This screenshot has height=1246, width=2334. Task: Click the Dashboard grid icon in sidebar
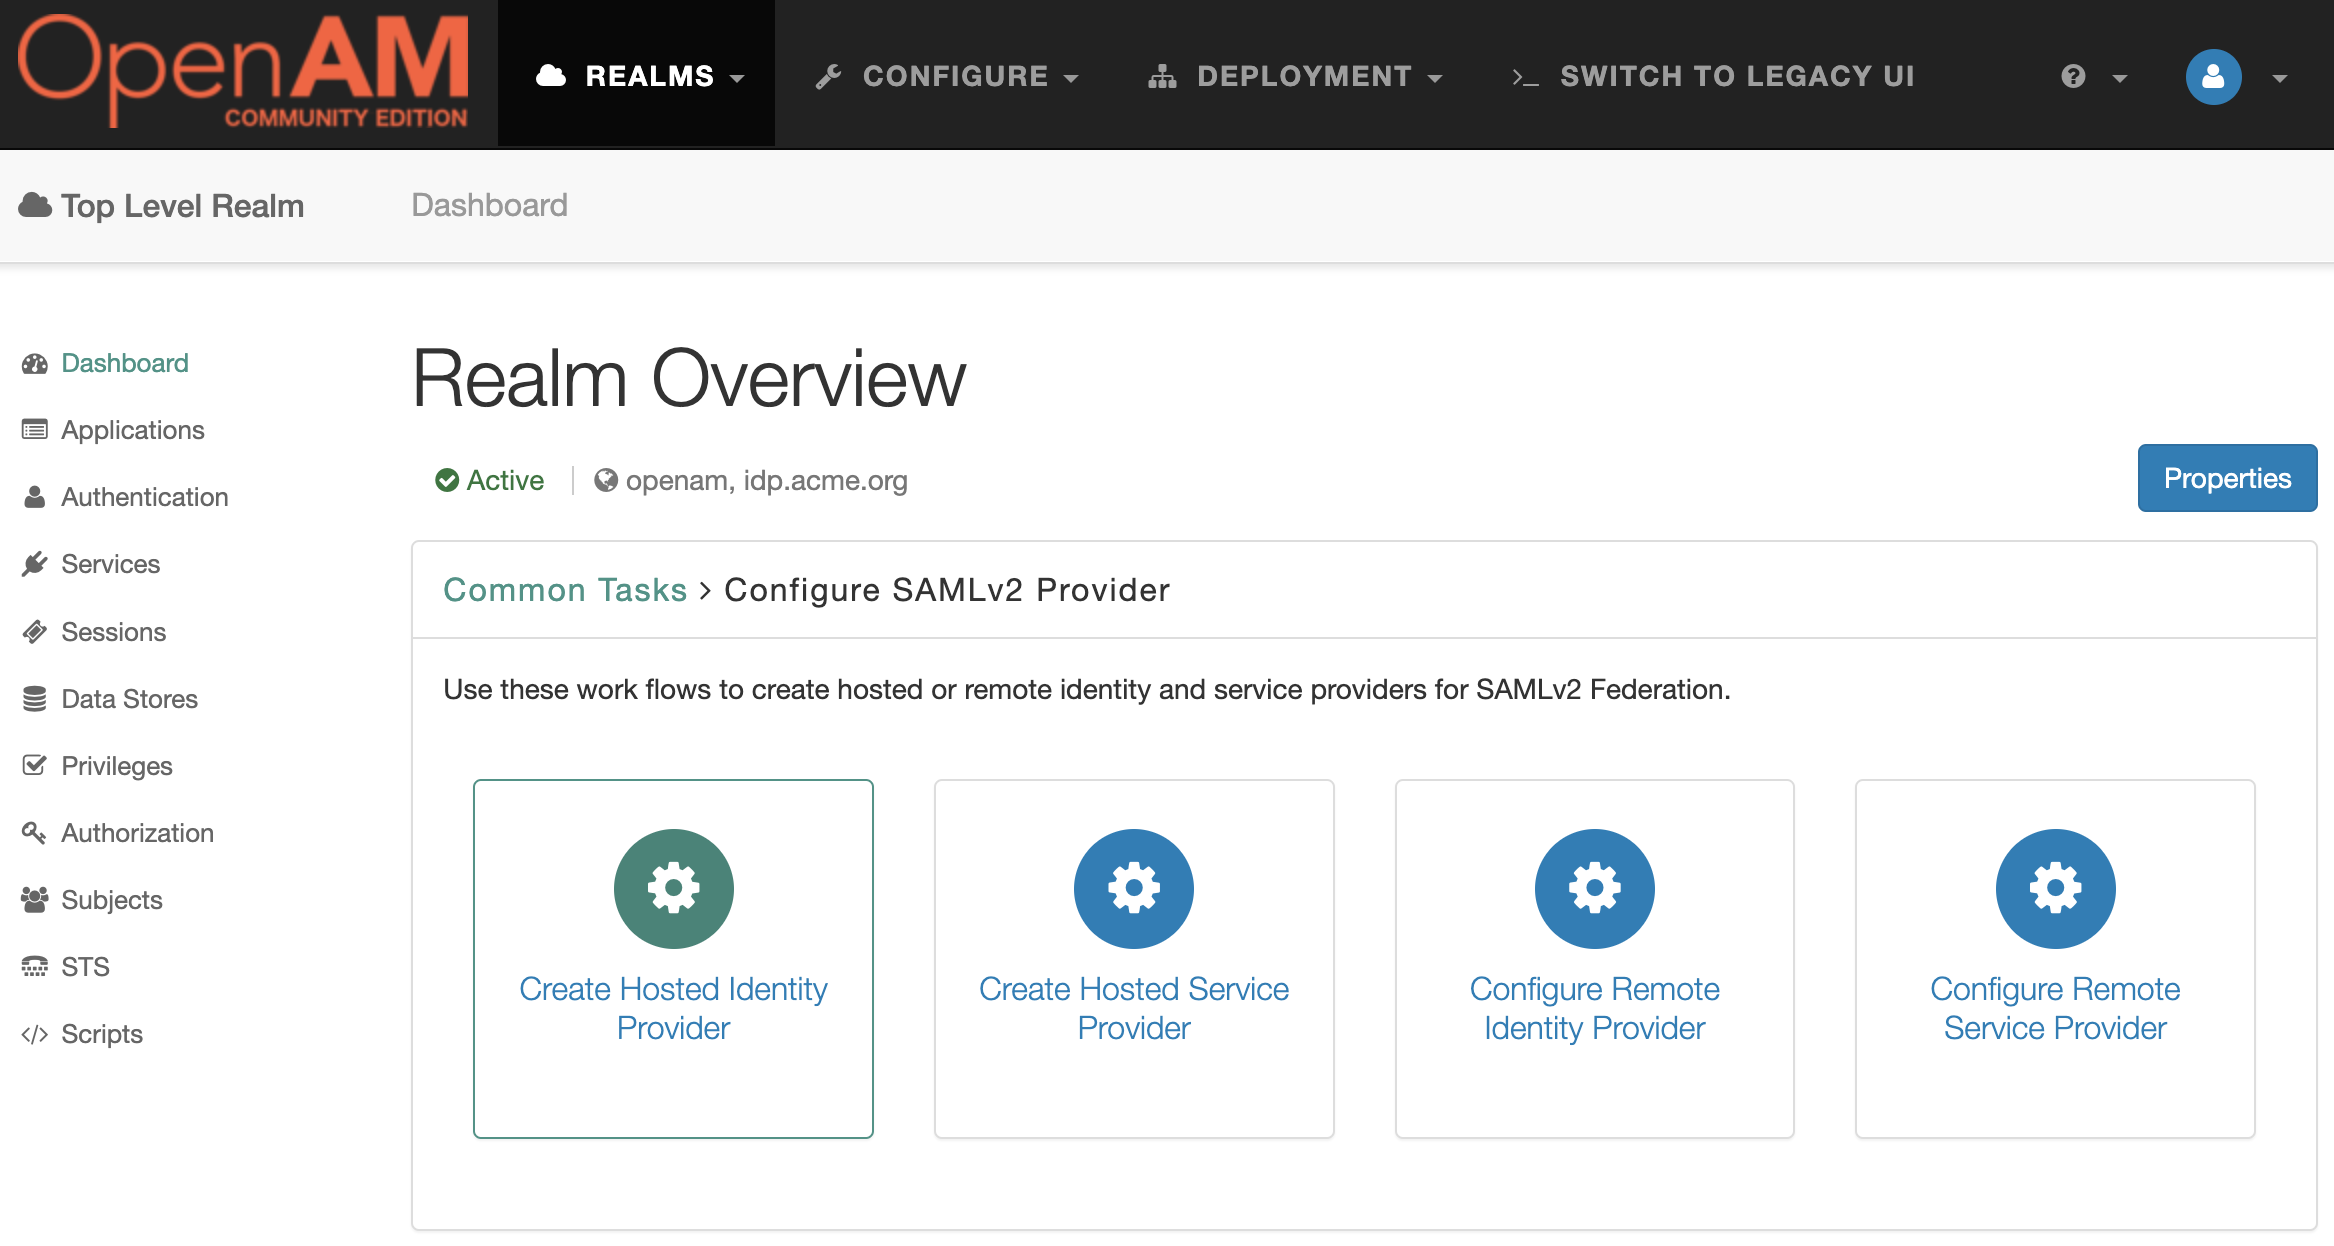tap(34, 363)
